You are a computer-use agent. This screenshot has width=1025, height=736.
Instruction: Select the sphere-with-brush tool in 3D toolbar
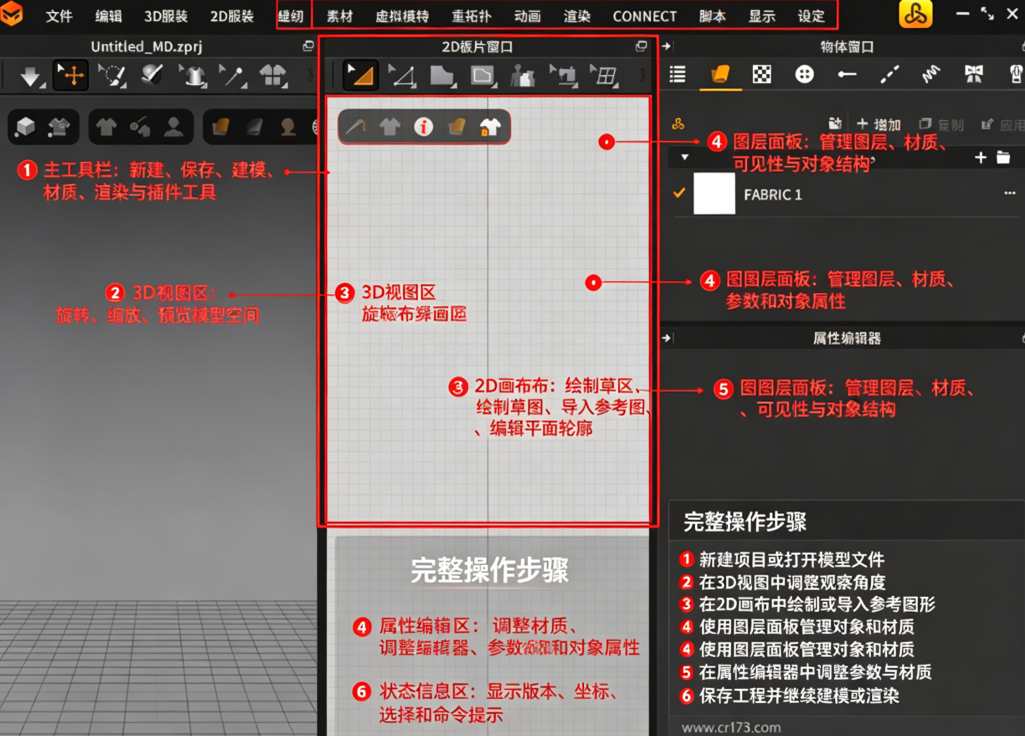click(x=152, y=75)
